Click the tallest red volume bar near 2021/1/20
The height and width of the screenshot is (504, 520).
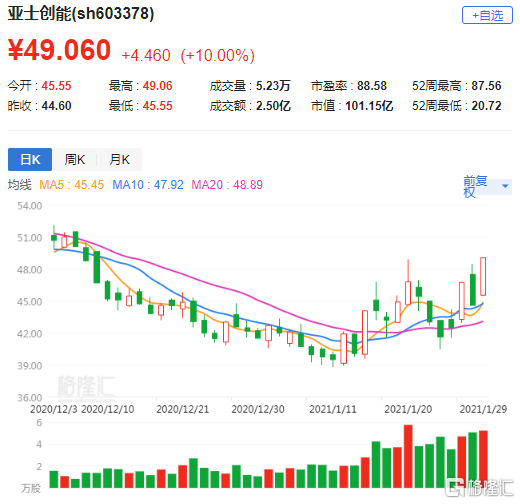[x=408, y=456]
